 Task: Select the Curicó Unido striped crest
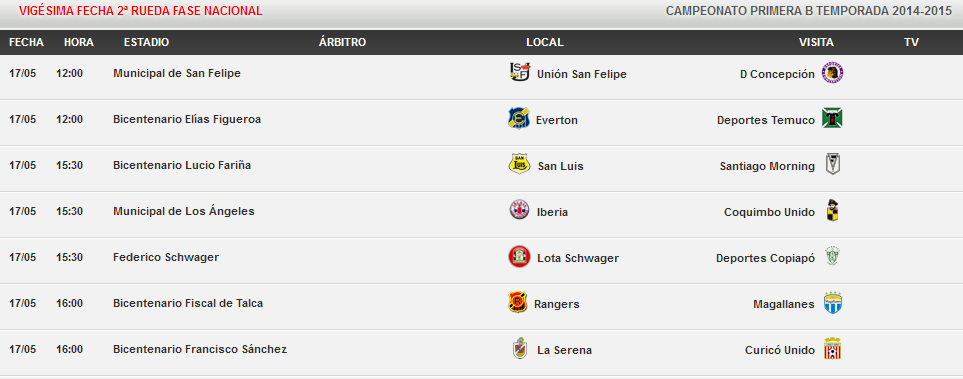click(832, 348)
